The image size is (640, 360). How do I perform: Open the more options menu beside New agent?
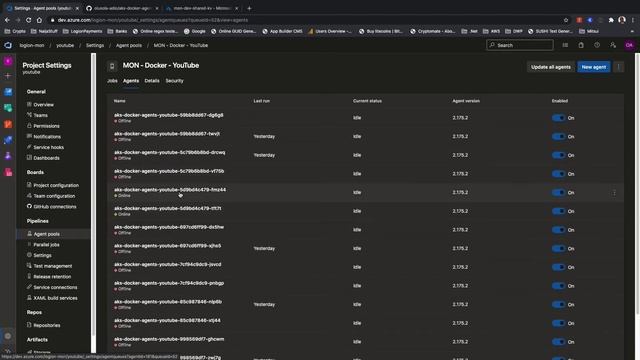pos(619,67)
